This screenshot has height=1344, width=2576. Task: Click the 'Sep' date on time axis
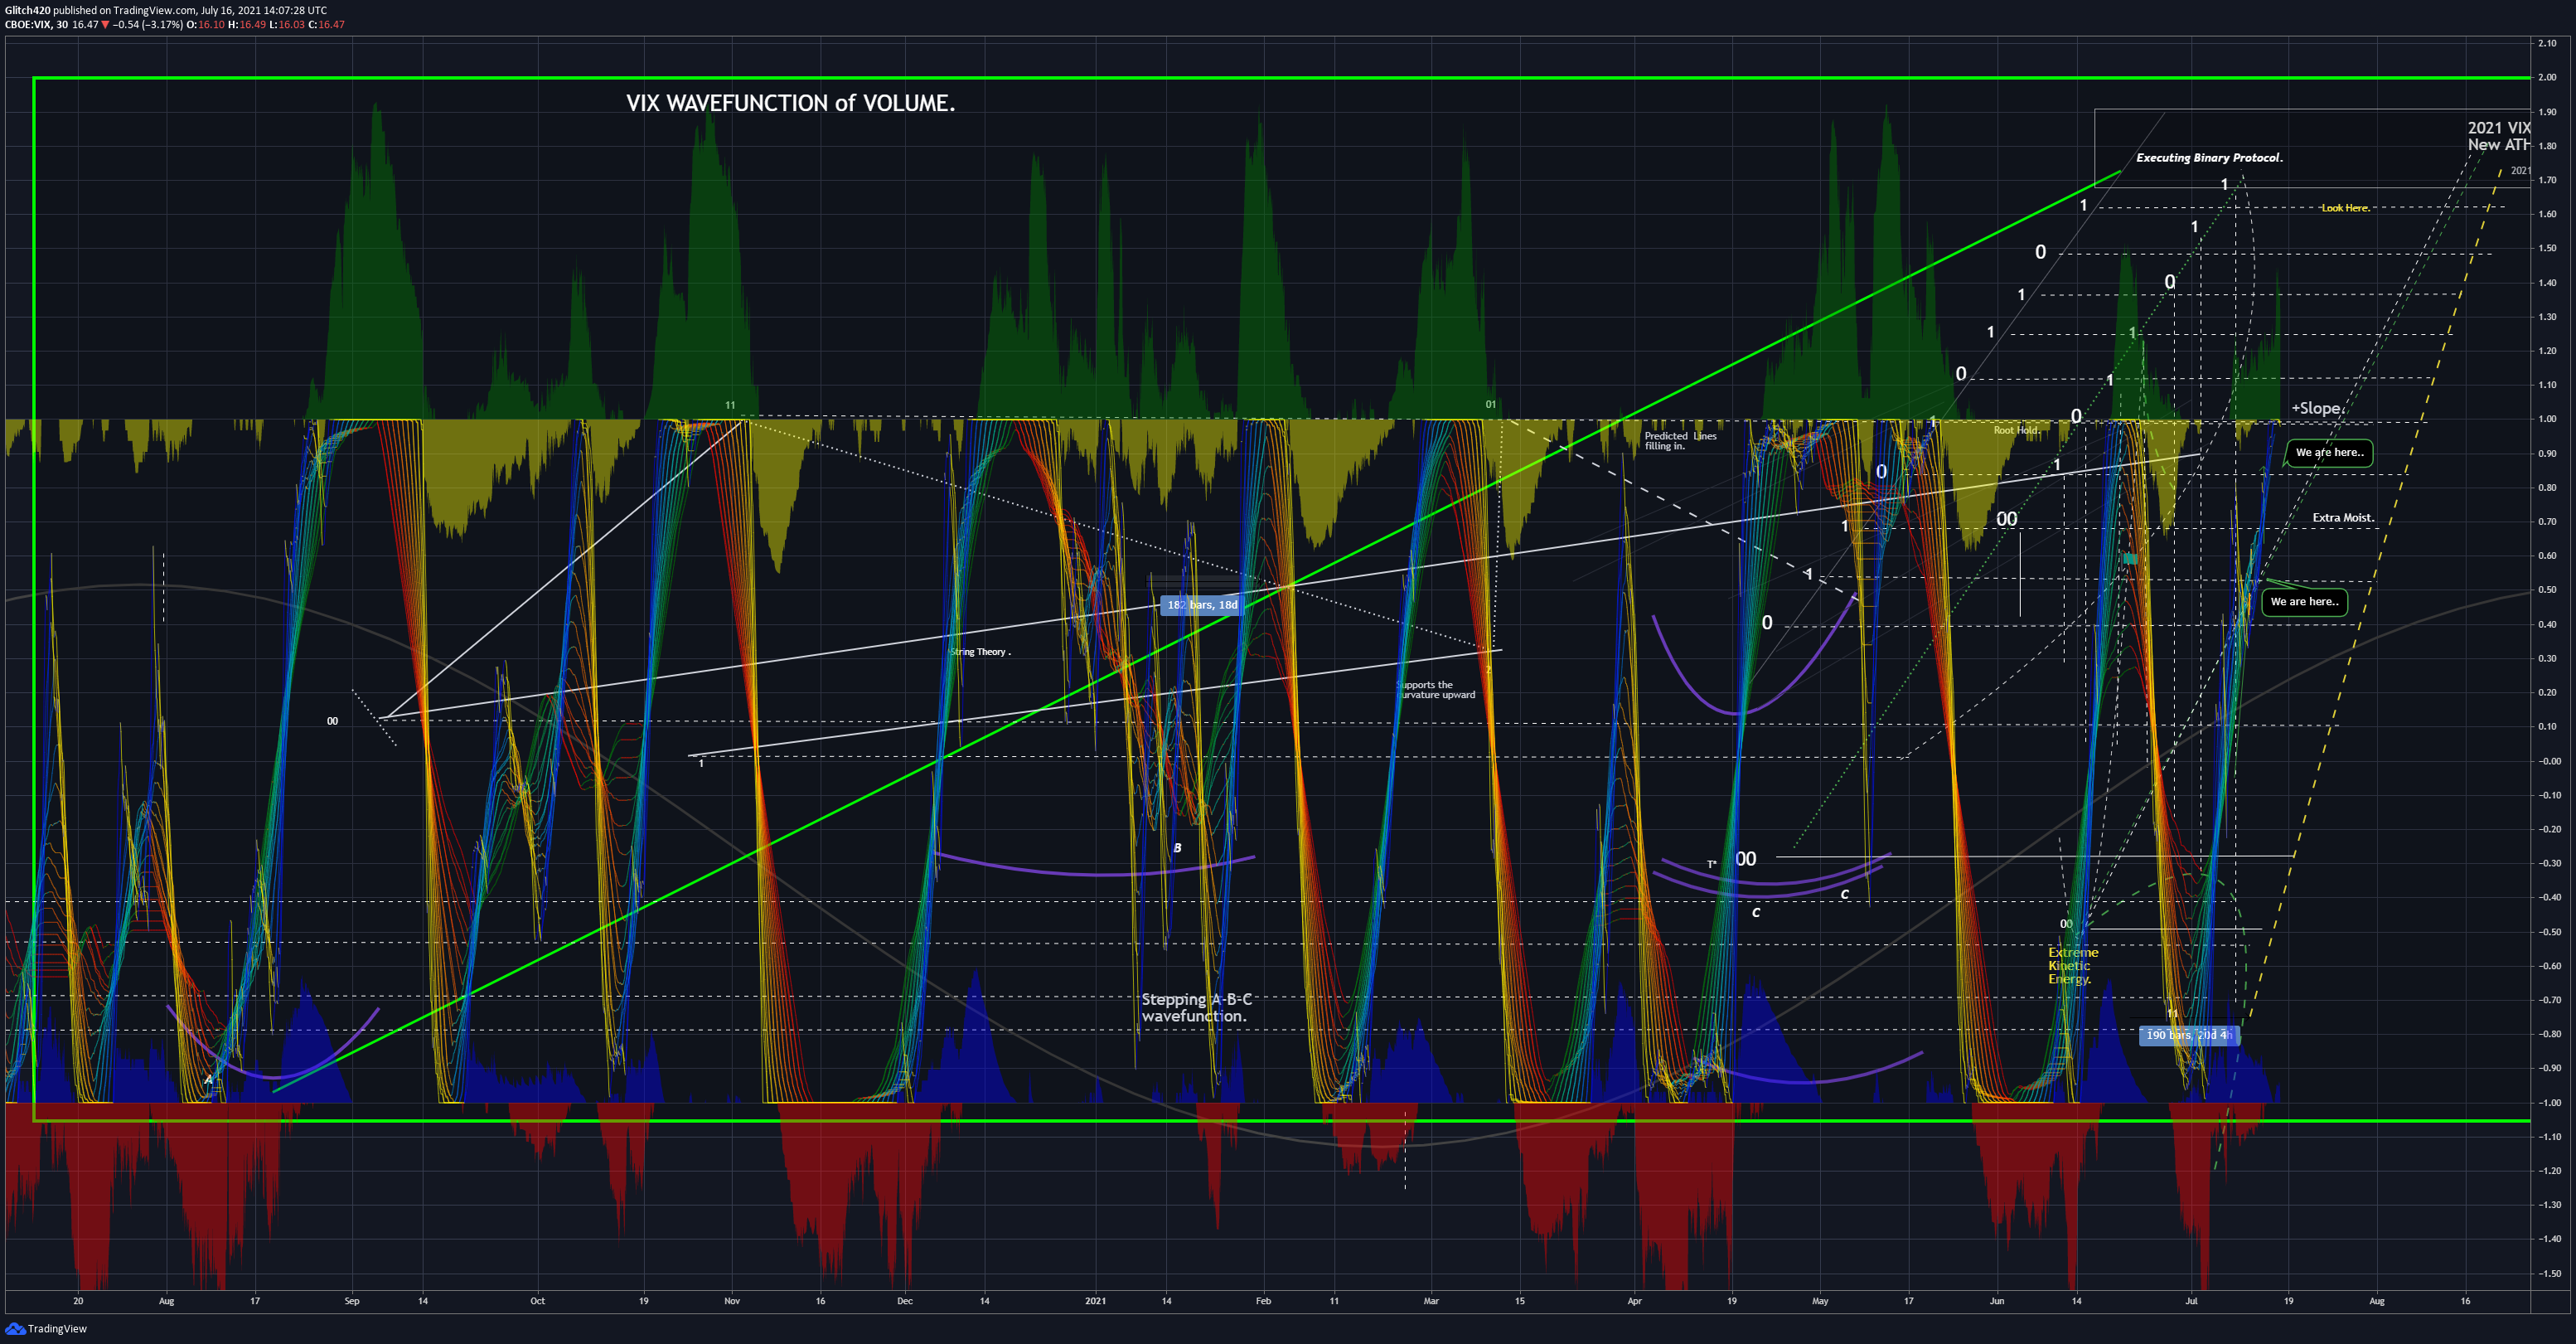click(352, 1301)
